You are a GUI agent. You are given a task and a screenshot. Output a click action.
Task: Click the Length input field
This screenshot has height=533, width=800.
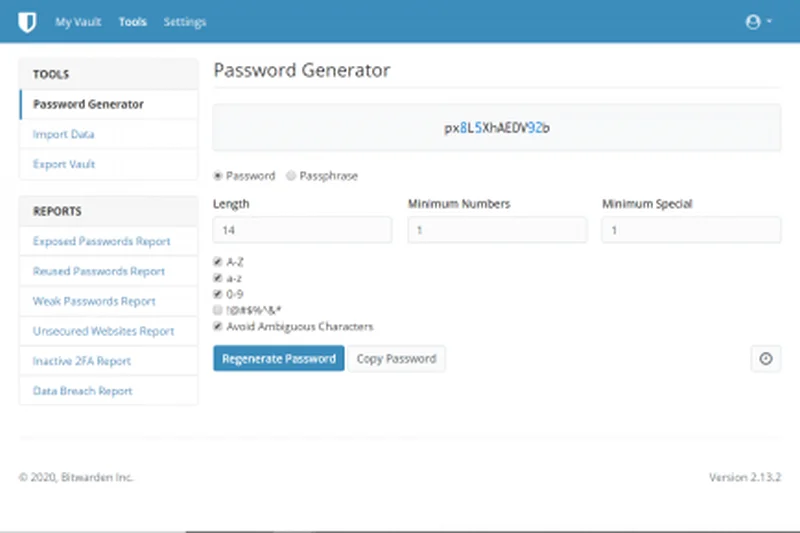[302, 230]
